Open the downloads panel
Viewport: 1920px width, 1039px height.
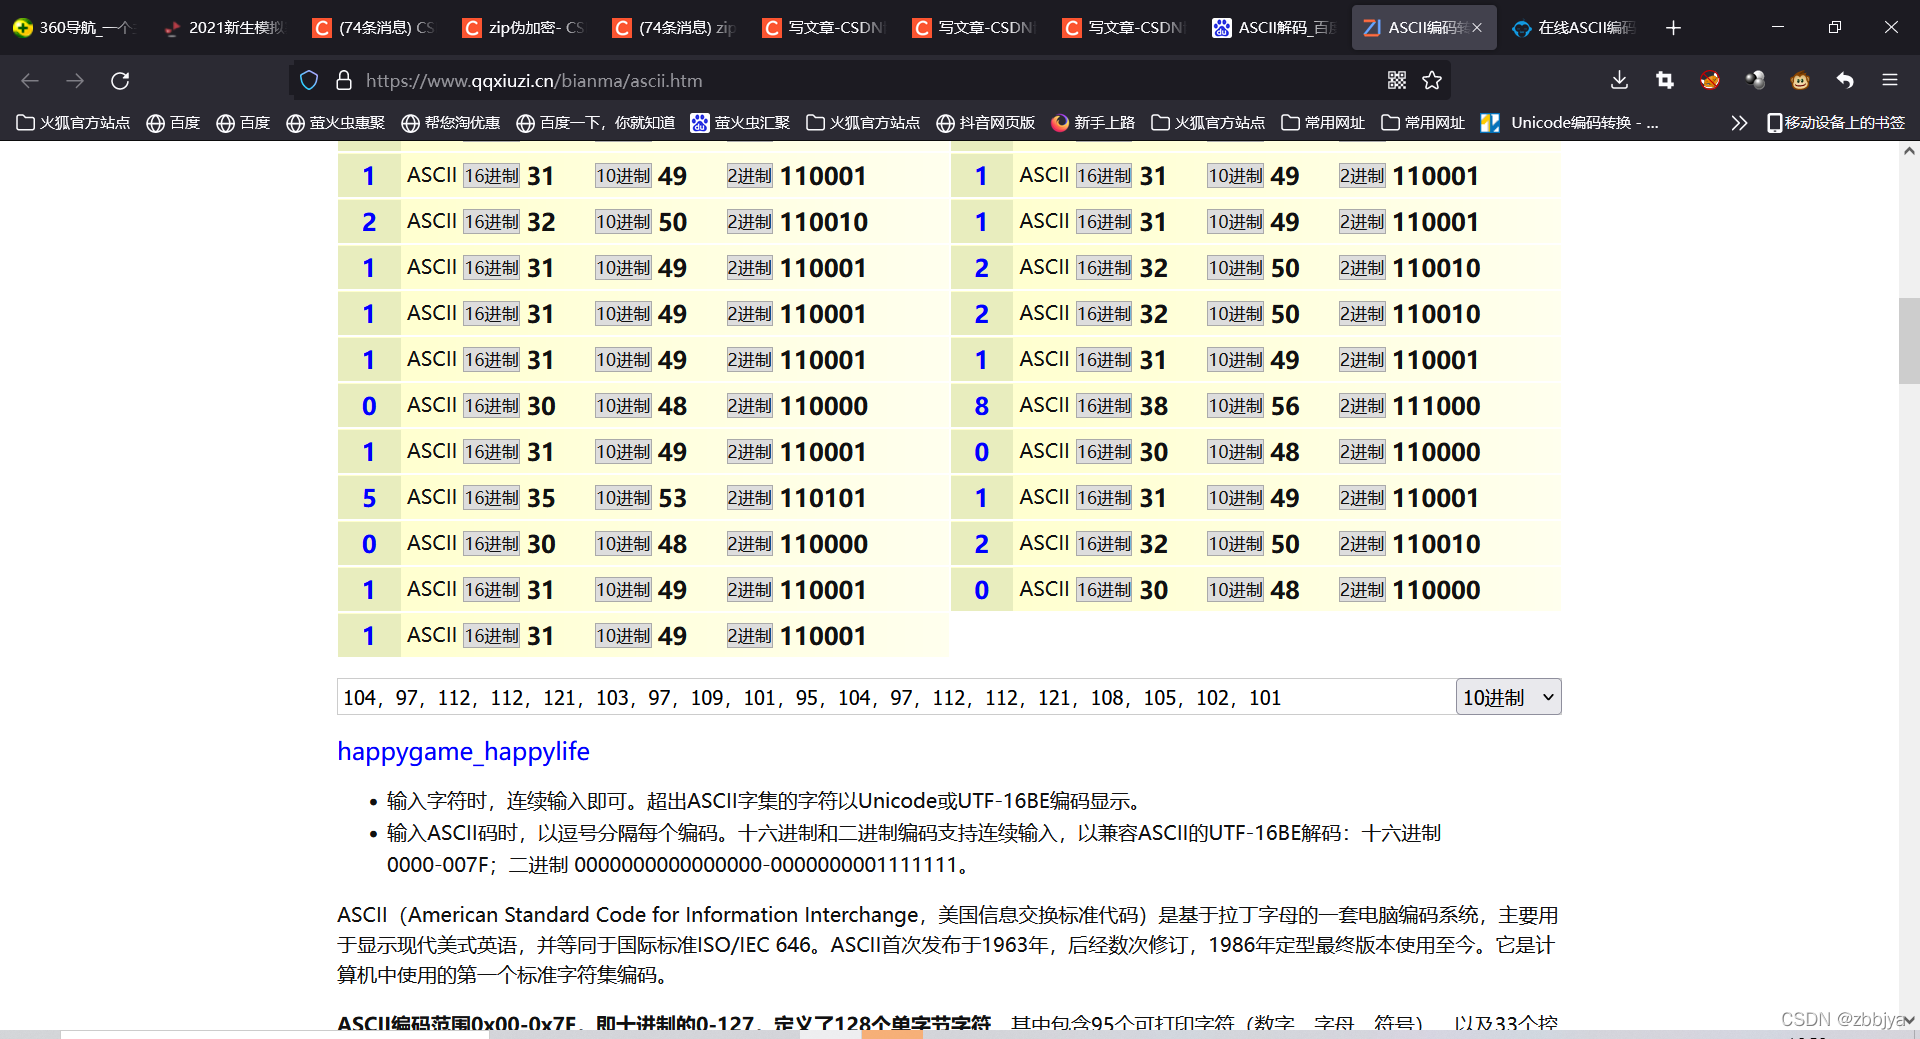pyautogui.click(x=1620, y=80)
